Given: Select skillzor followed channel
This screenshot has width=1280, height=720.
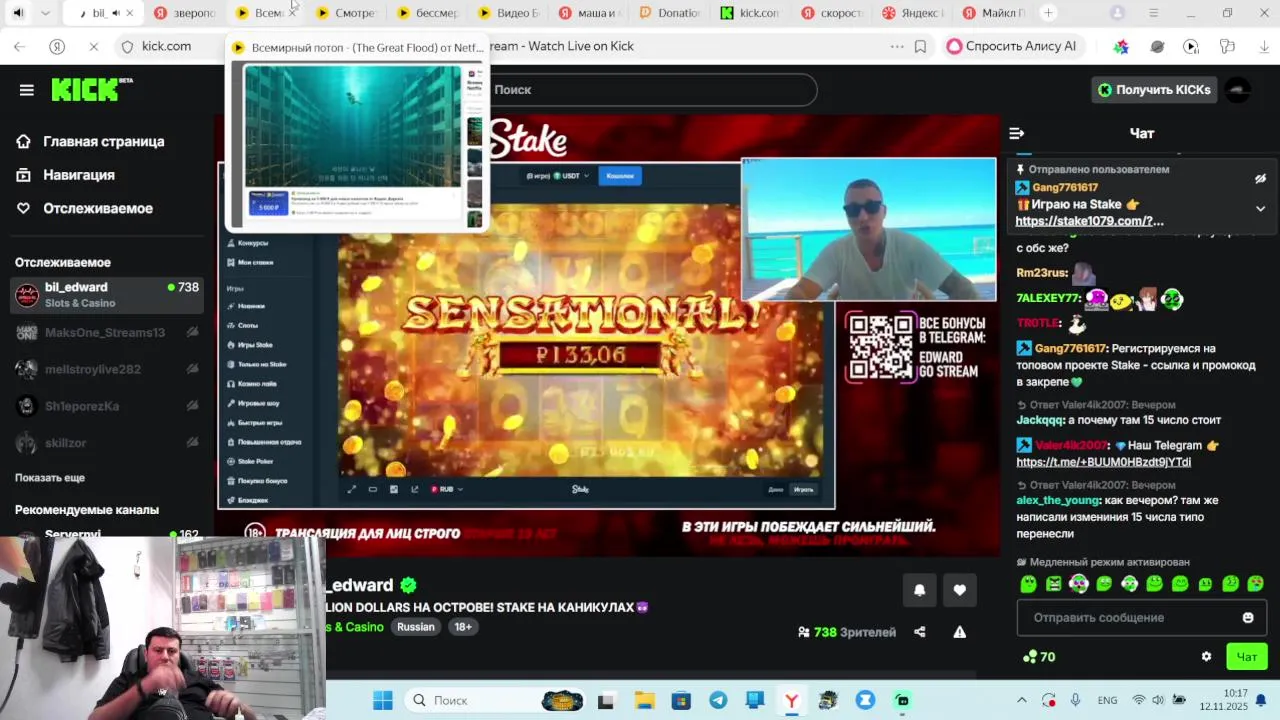Looking at the screenshot, I should 107,443.
